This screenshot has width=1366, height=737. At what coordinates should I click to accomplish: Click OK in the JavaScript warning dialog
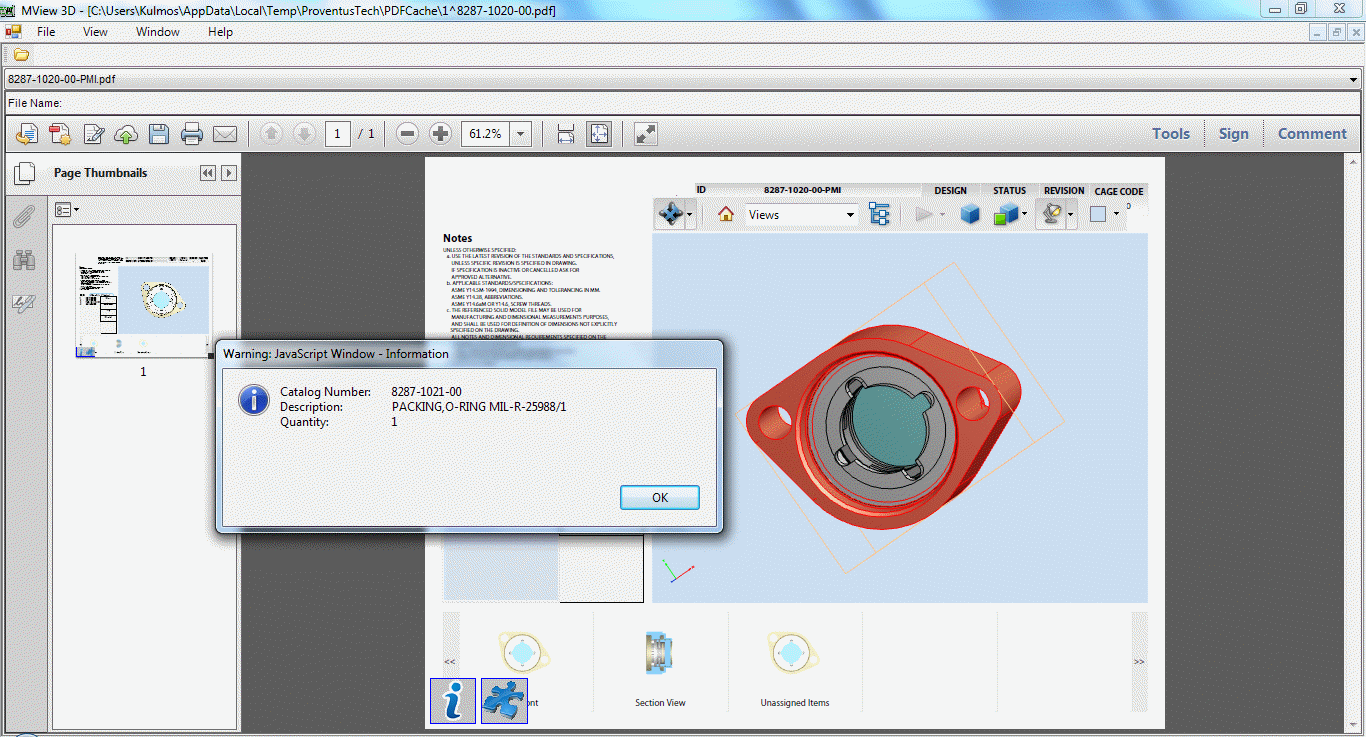coord(660,498)
